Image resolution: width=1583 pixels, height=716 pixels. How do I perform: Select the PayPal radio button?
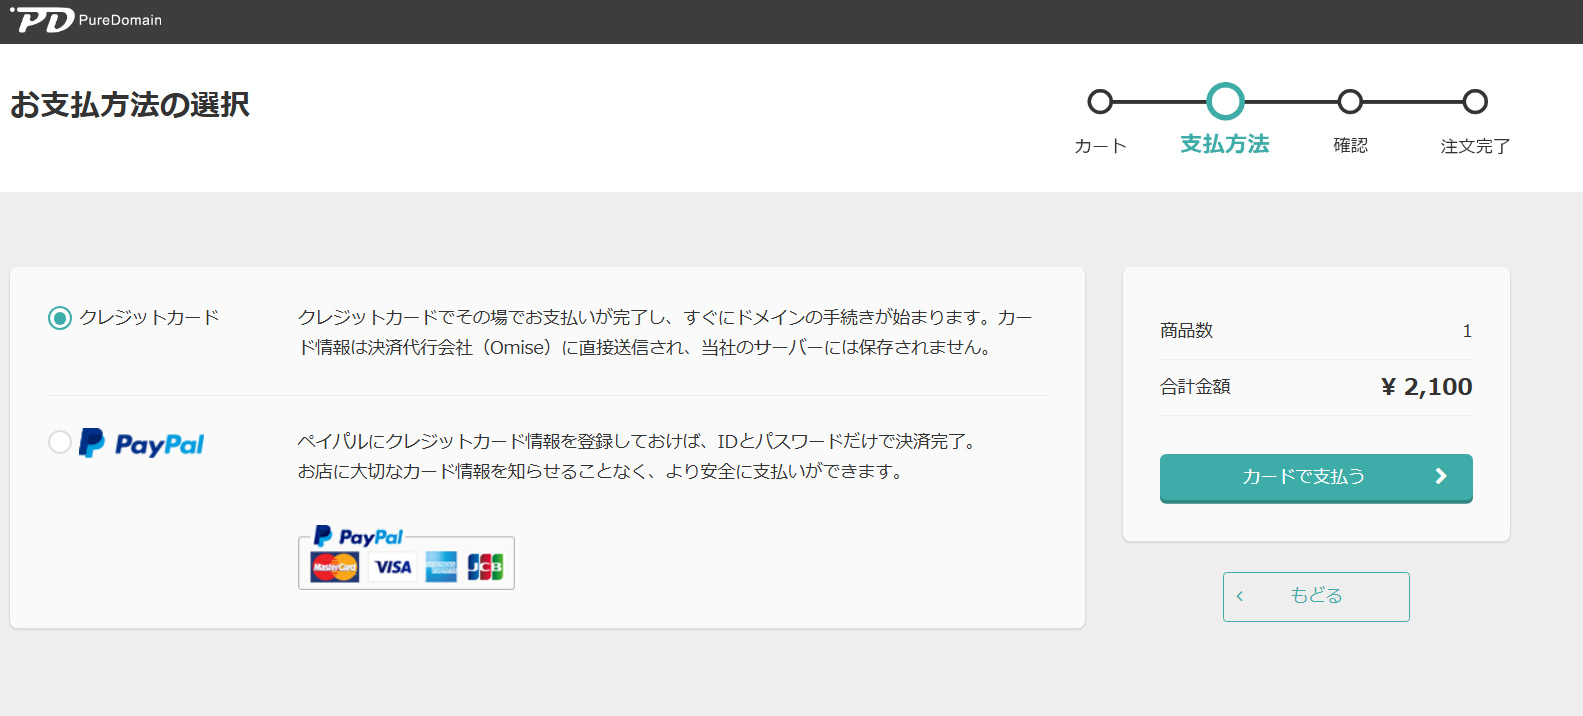pos(60,442)
